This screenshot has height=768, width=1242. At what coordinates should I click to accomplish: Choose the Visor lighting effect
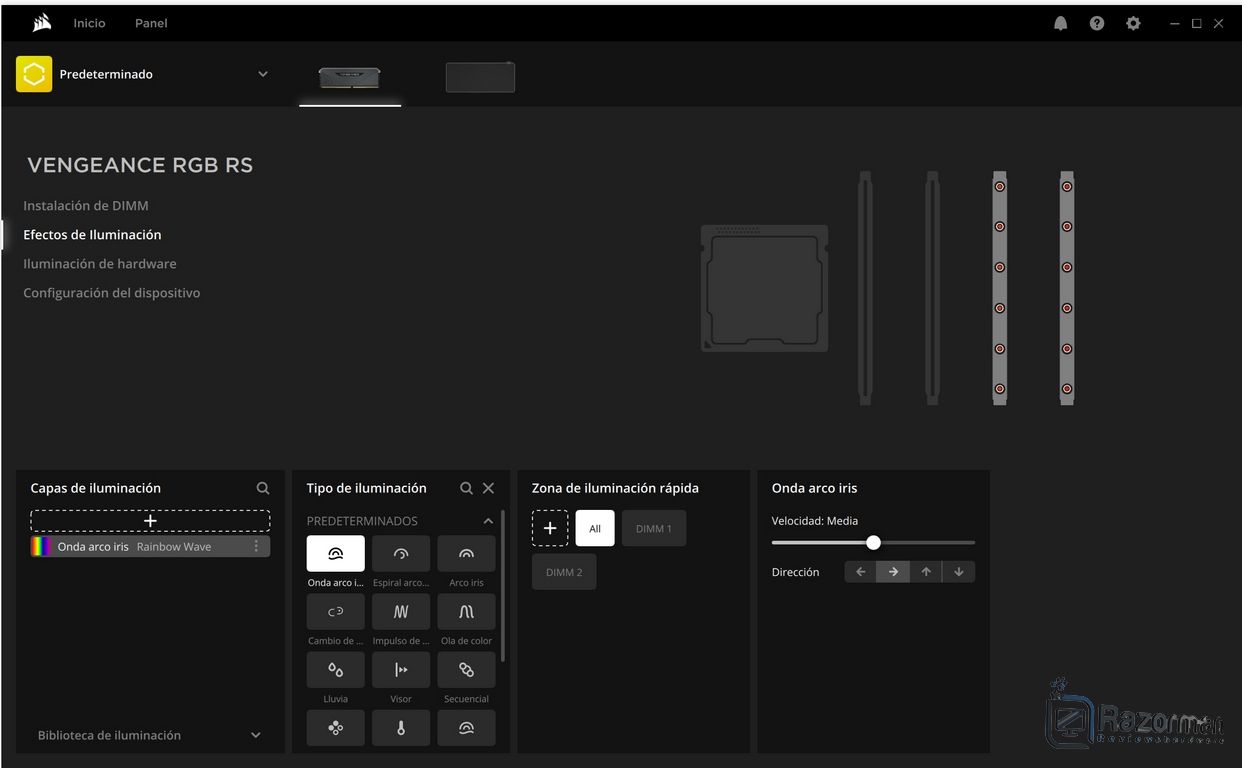point(401,670)
